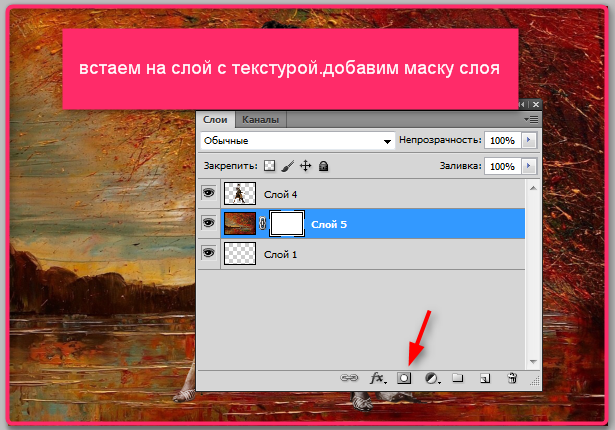Lock transparent pixels icon
Viewport: 615px width, 430px height.
269,166
